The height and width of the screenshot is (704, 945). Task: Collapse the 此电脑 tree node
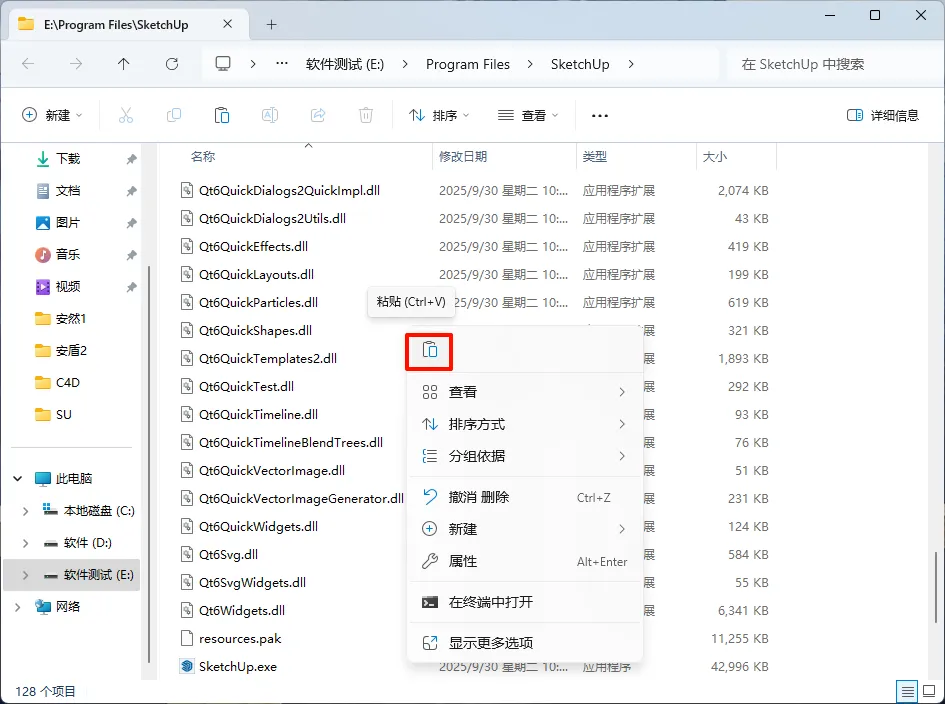click(x=17, y=479)
